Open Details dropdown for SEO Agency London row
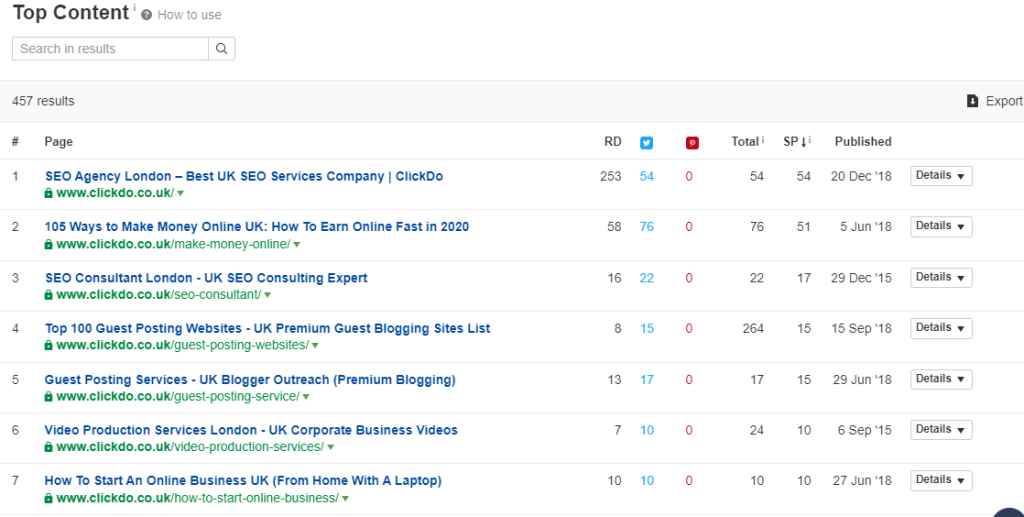The image size is (1024, 517). (941, 176)
